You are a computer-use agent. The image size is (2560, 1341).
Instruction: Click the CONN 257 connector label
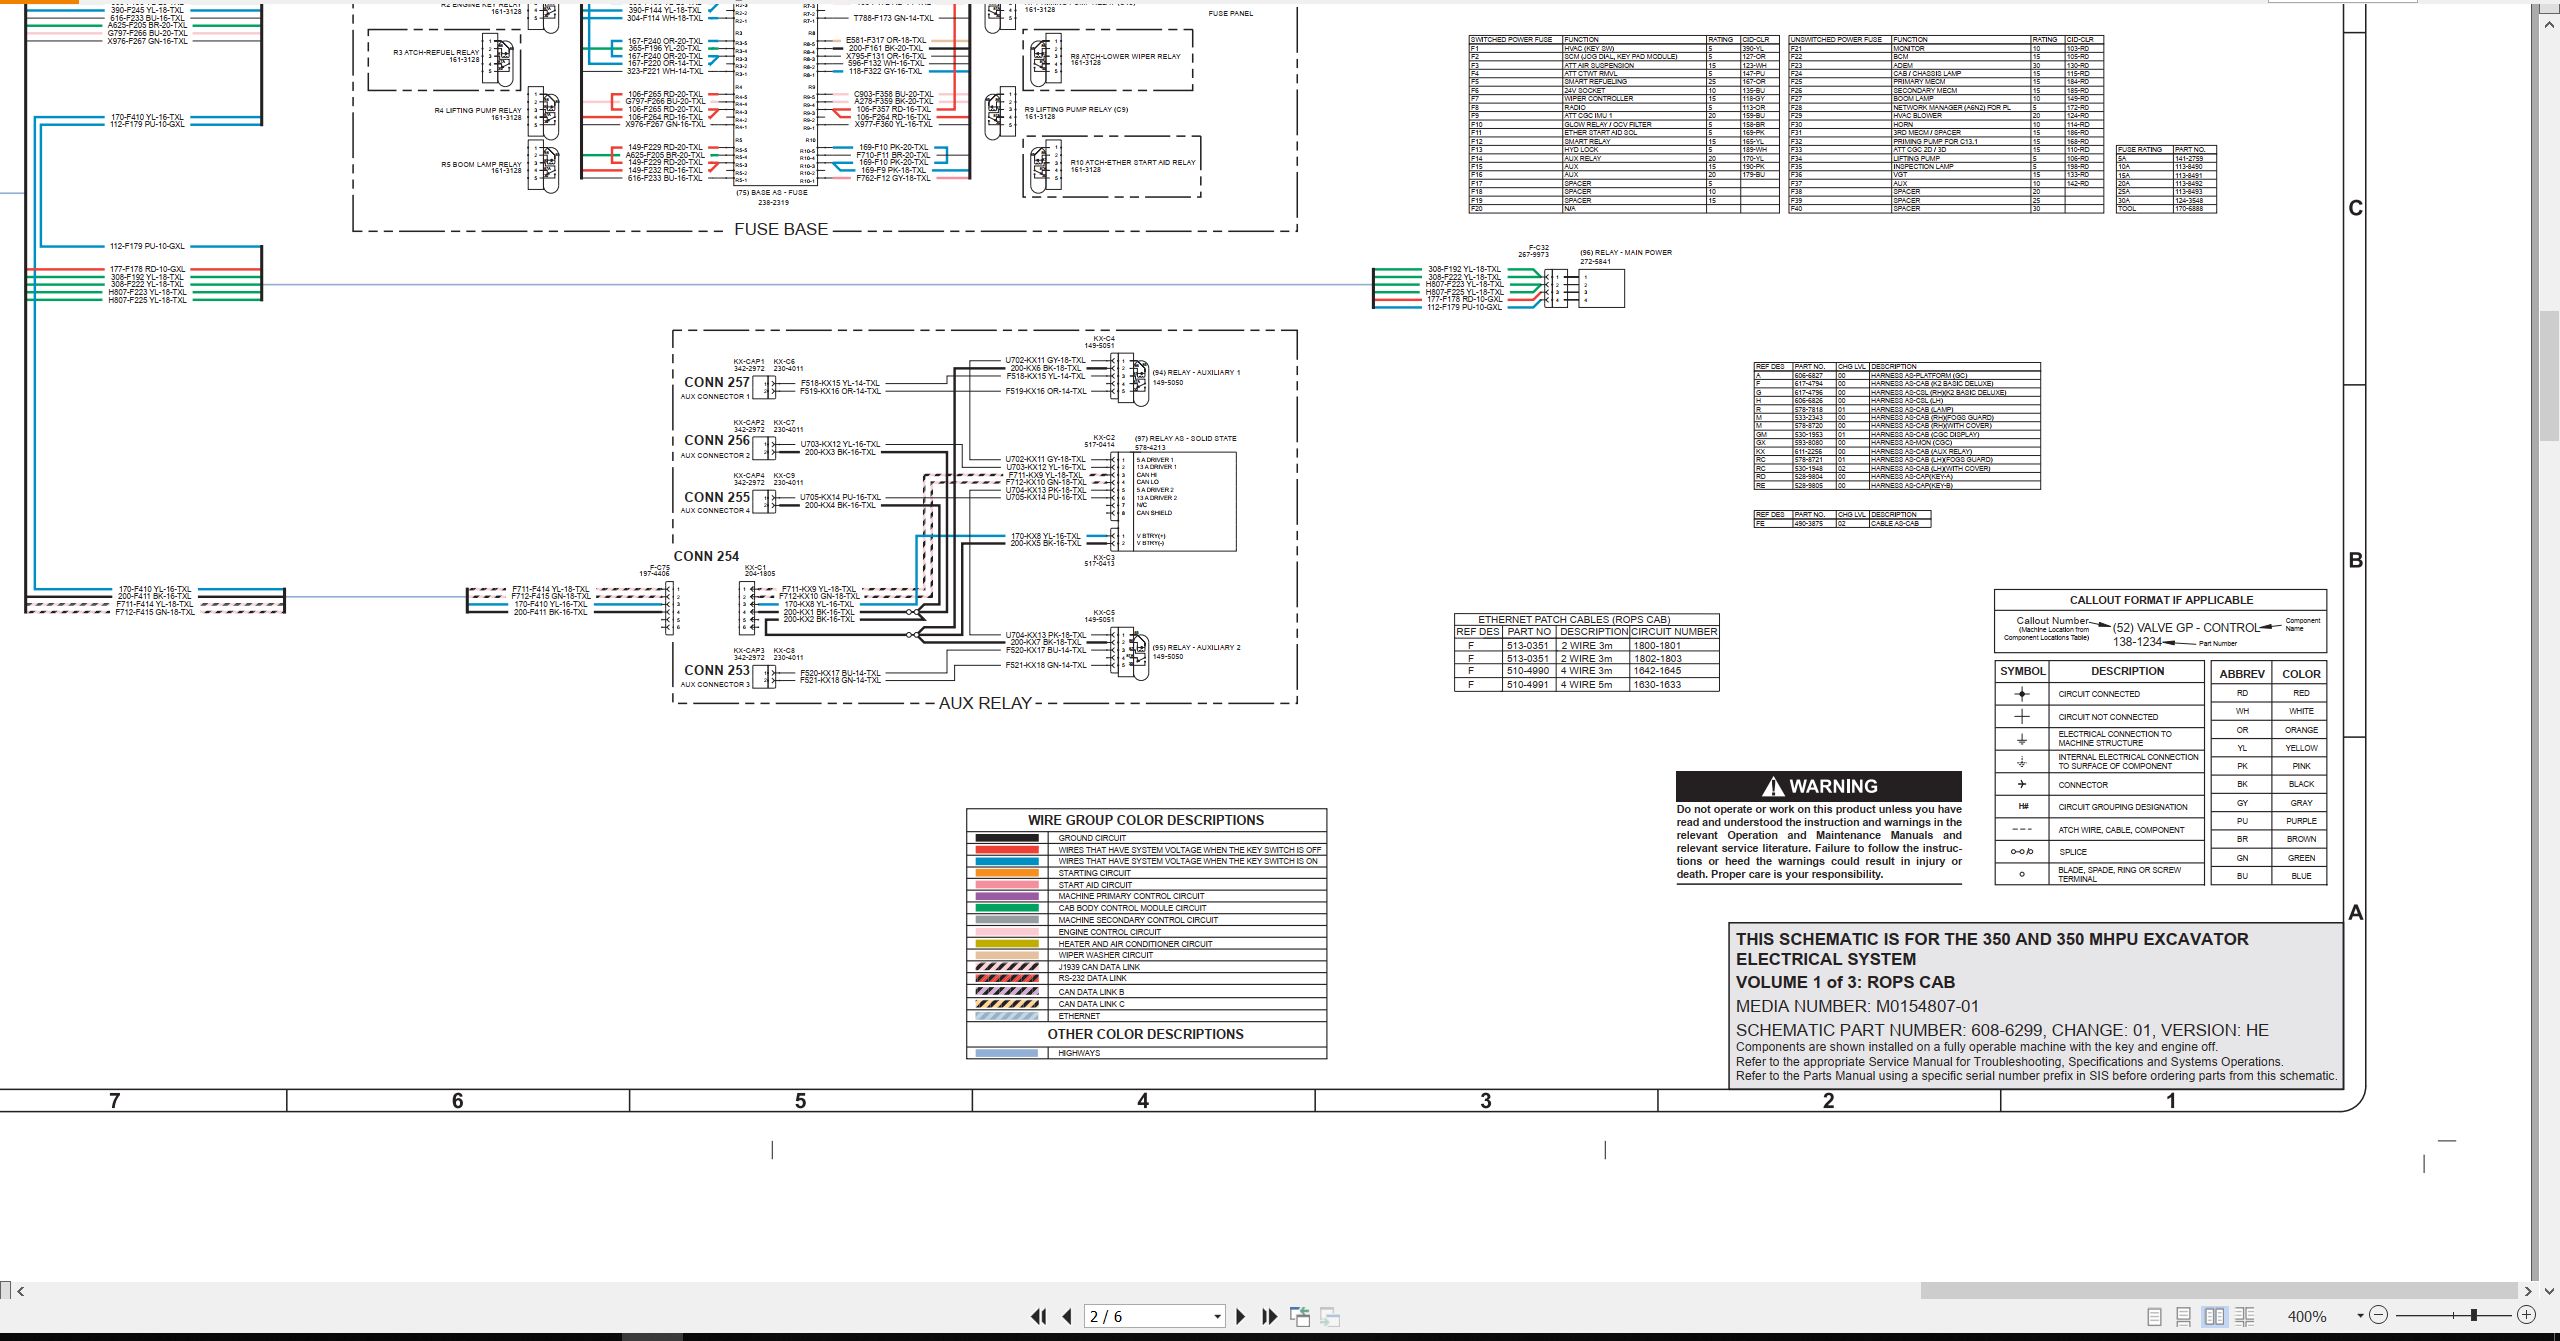pyautogui.click(x=716, y=382)
